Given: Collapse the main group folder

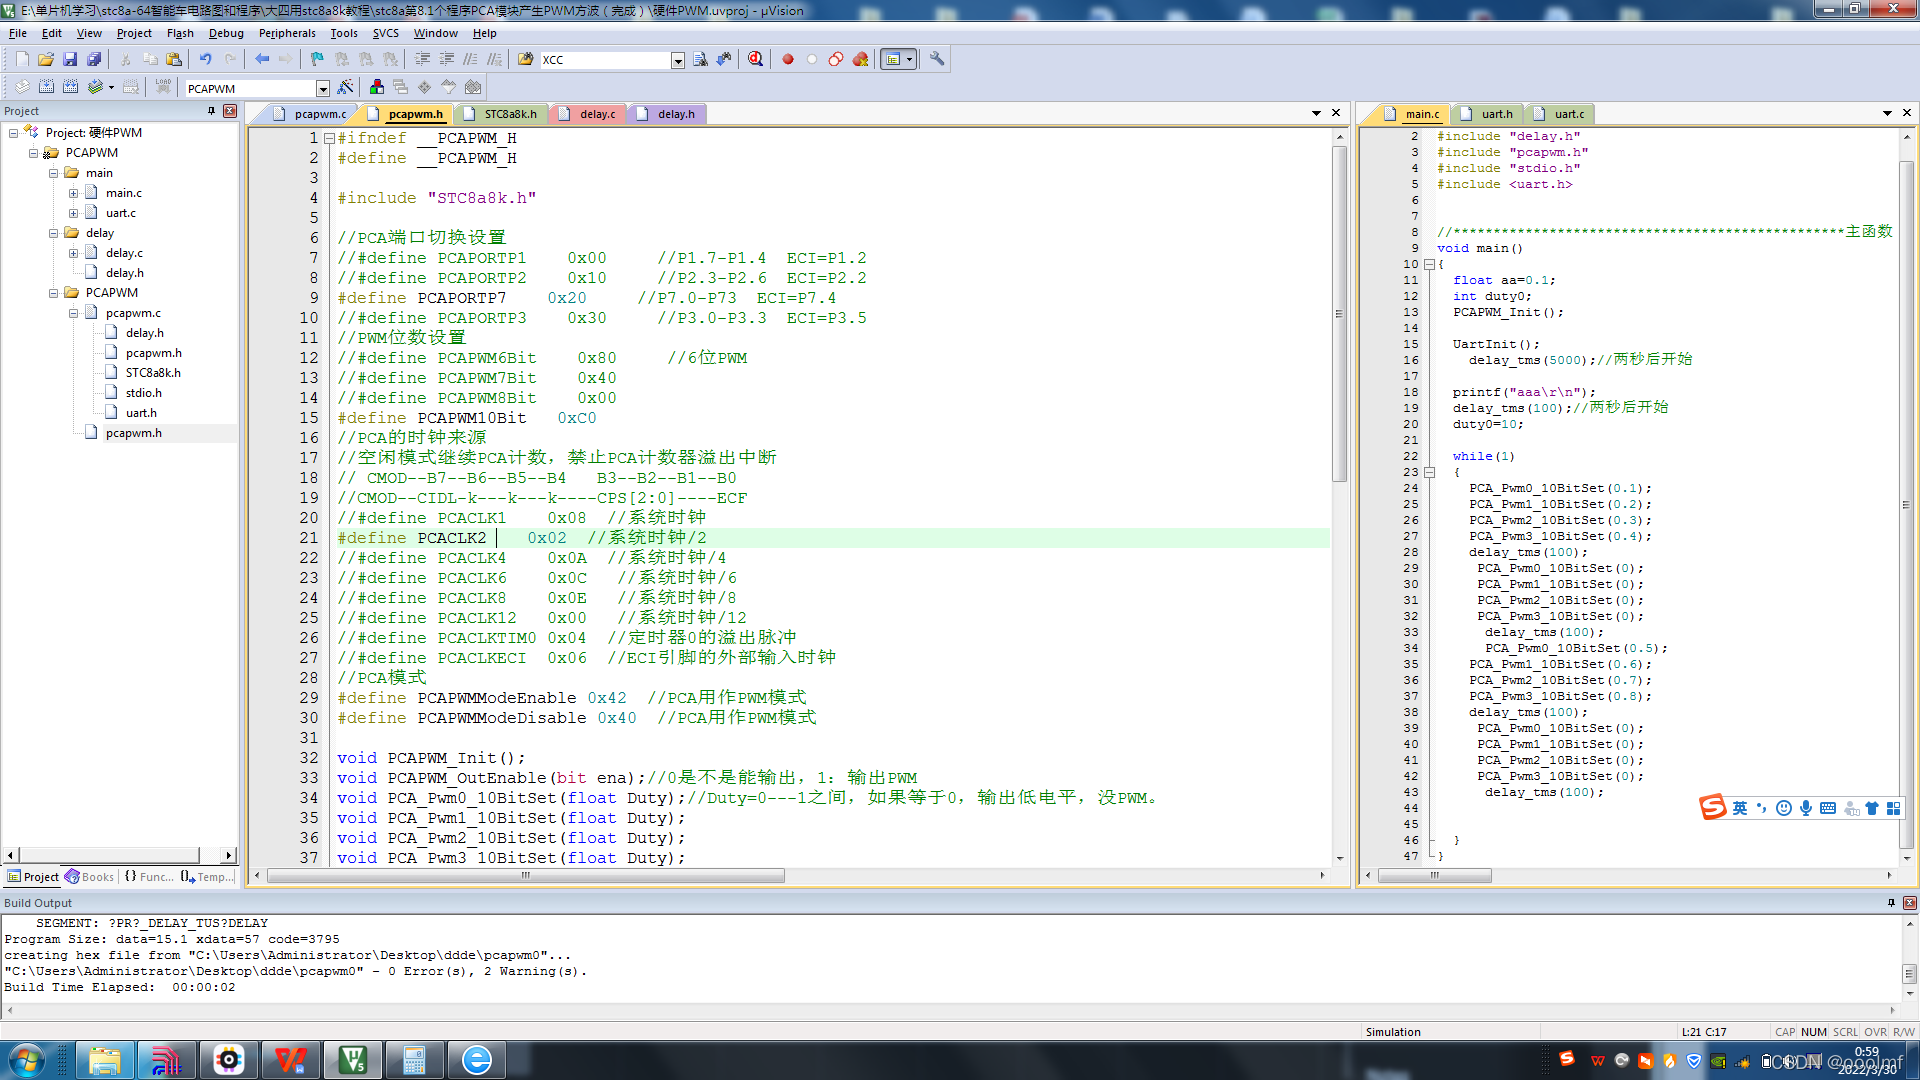Looking at the screenshot, I should [53, 173].
